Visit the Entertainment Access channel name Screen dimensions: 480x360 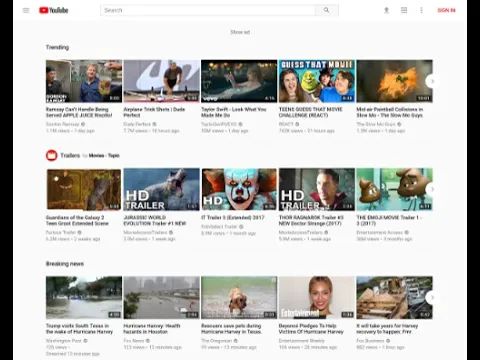tap(380, 232)
